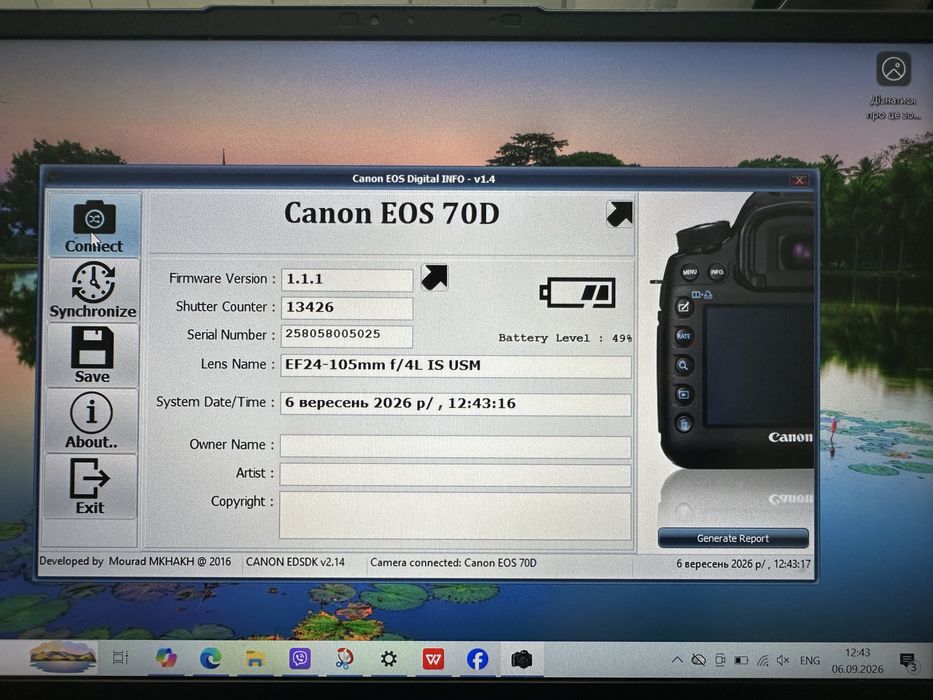The height and width of the screenshot is (700, 933).
Task: Click the Artist input field
Action: point(456,475)
